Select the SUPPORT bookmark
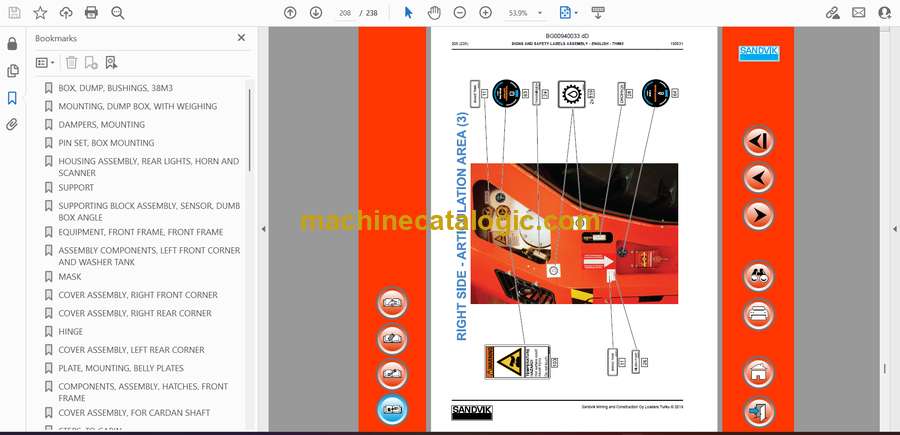Image resolution: width=900 pixels, height=435 pixels. click(x=76, y=188)
